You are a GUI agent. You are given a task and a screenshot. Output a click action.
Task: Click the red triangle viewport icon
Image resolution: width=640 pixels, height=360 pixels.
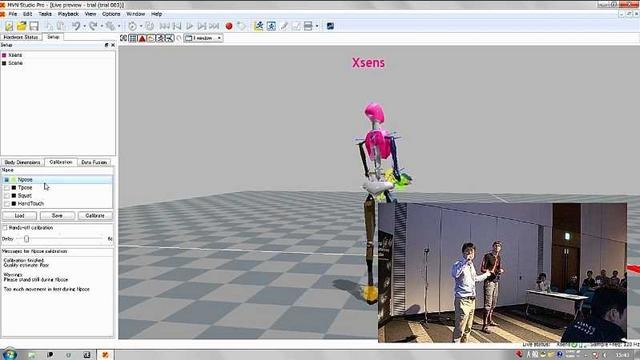point(142,38)
